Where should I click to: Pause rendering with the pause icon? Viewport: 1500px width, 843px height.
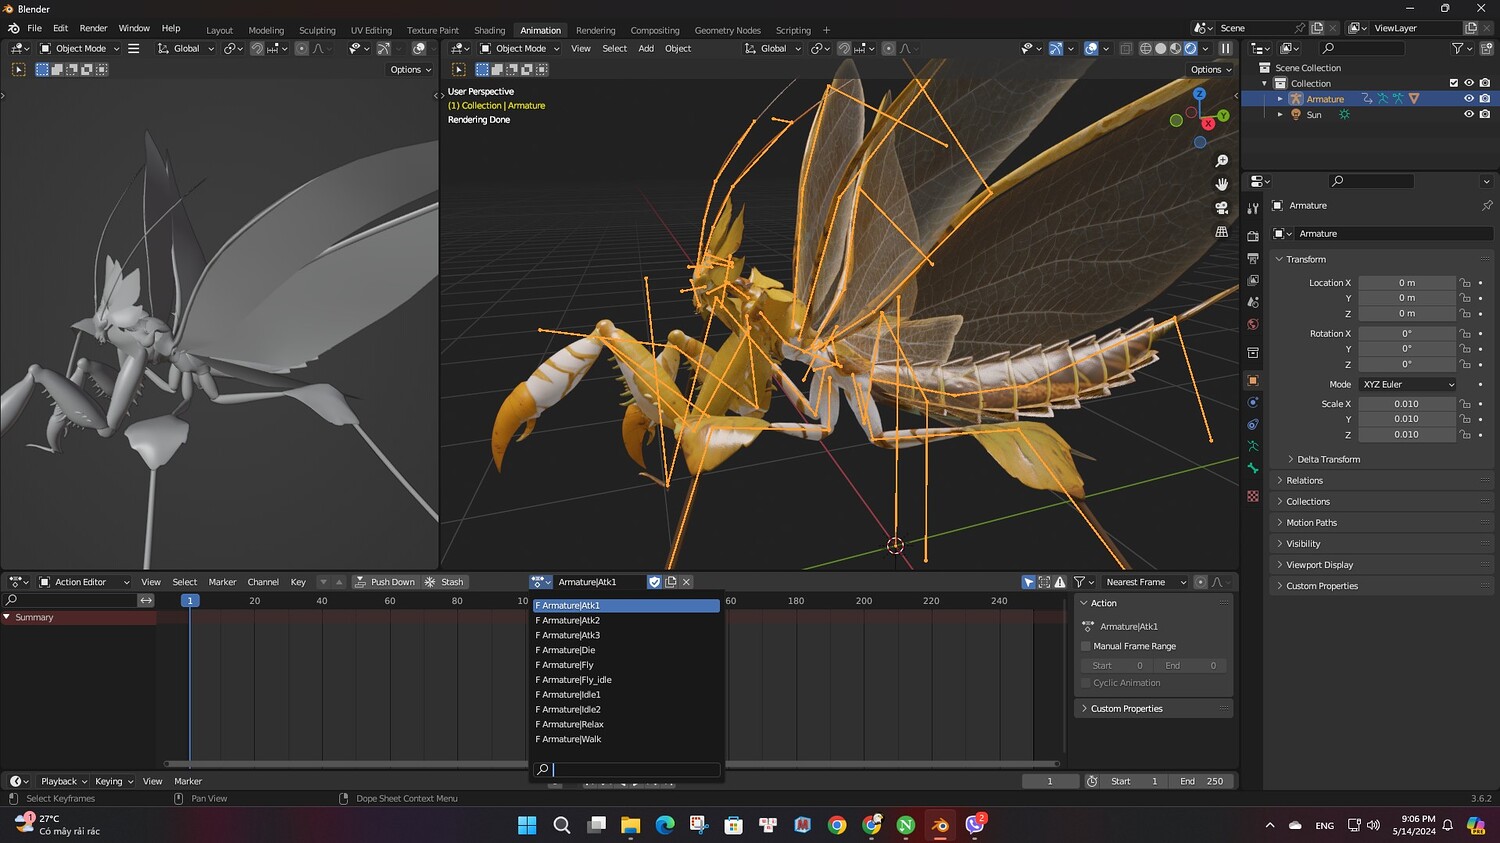[x=1225, y=48]
